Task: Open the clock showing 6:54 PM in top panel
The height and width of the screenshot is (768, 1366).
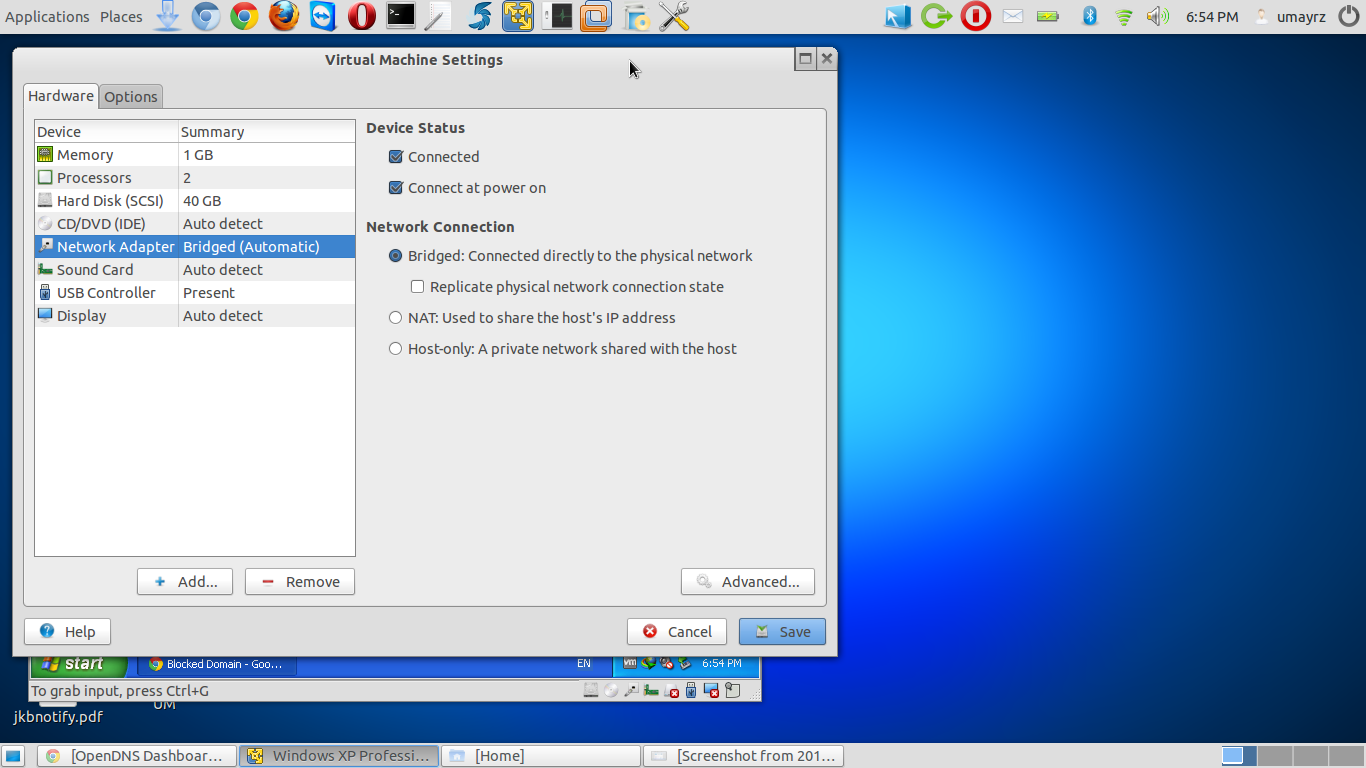Action: tap(1212, 16)
